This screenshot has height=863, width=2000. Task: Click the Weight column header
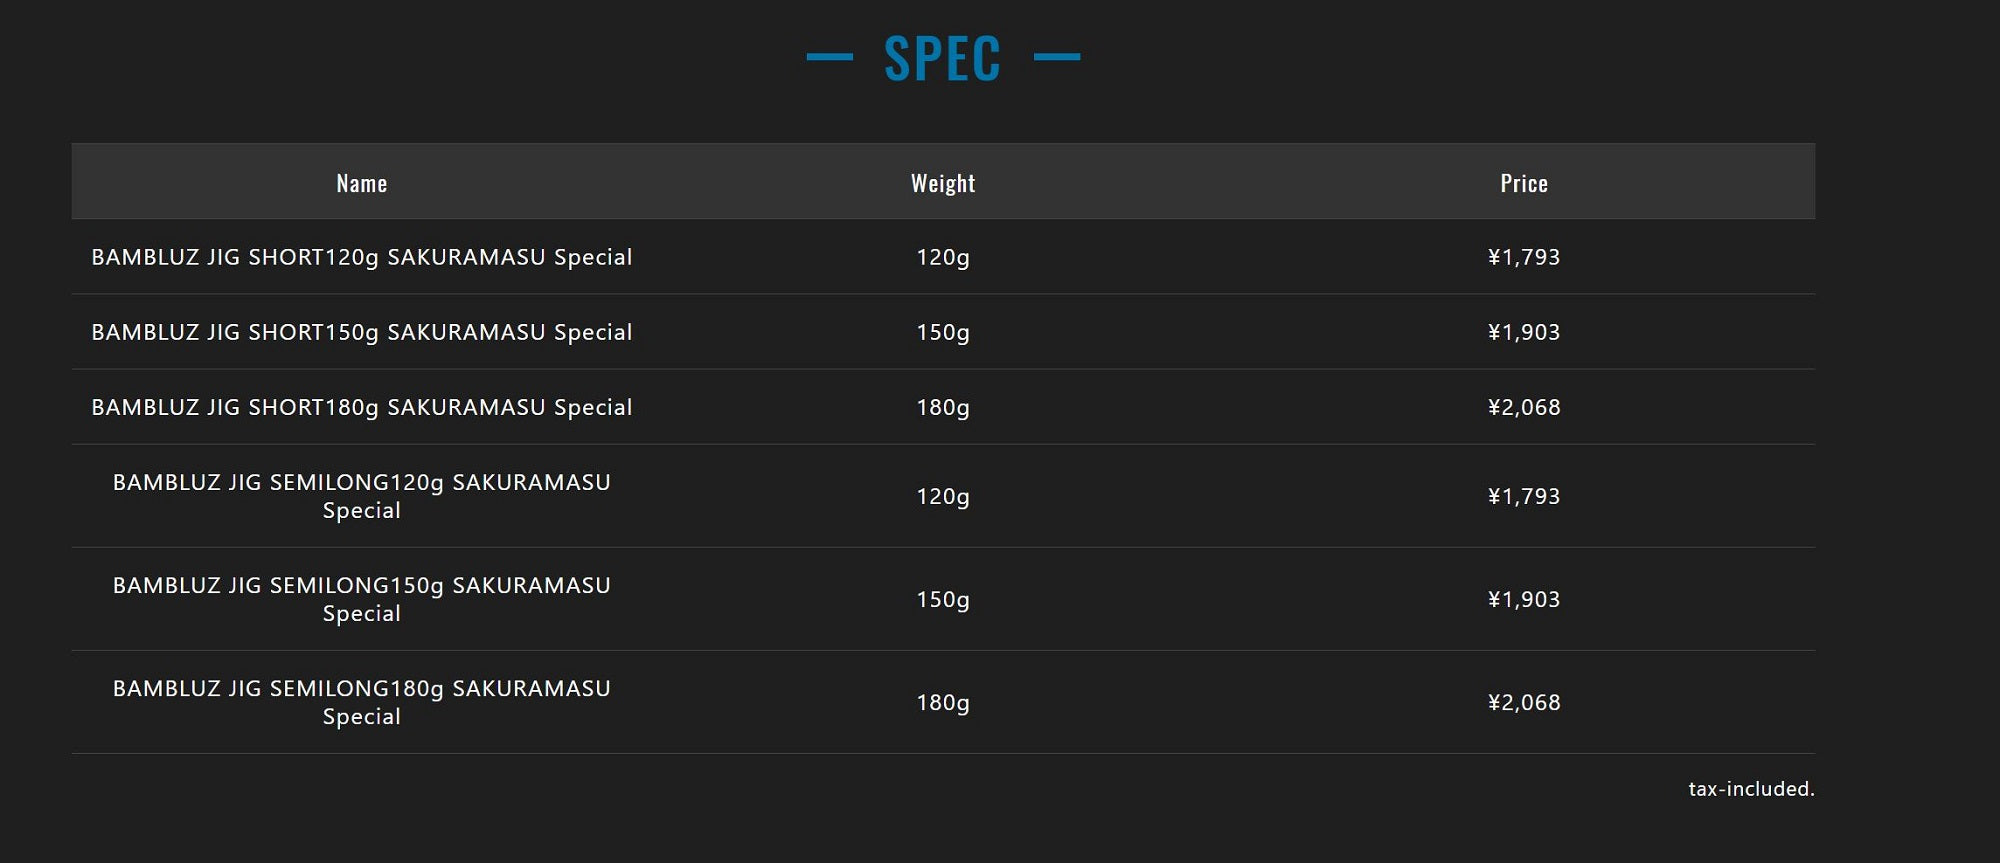click(x=942, y=183)
